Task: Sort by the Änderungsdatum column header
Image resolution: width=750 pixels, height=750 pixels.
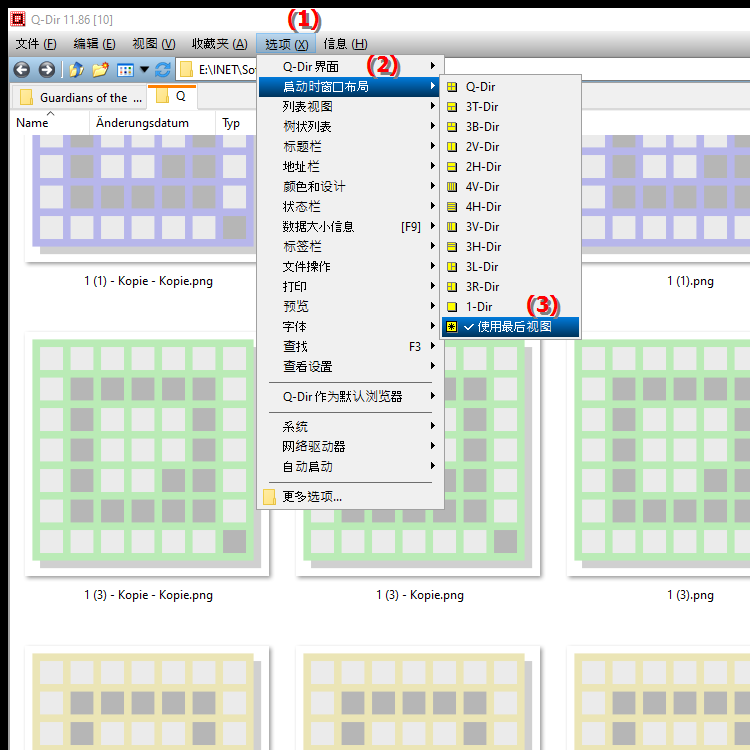Action: pos(152,123)
